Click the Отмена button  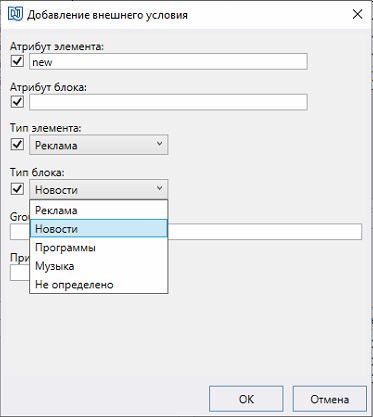click(x=330, y=399)
